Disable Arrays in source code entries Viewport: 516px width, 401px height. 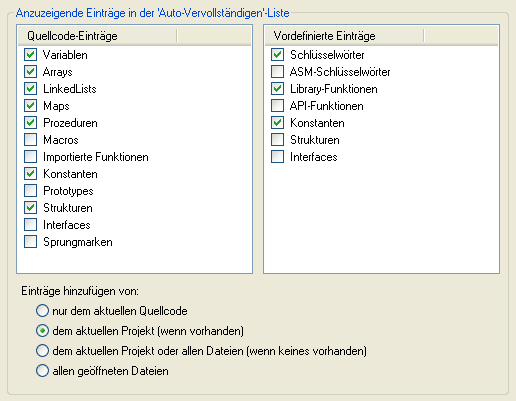(30, 72)
